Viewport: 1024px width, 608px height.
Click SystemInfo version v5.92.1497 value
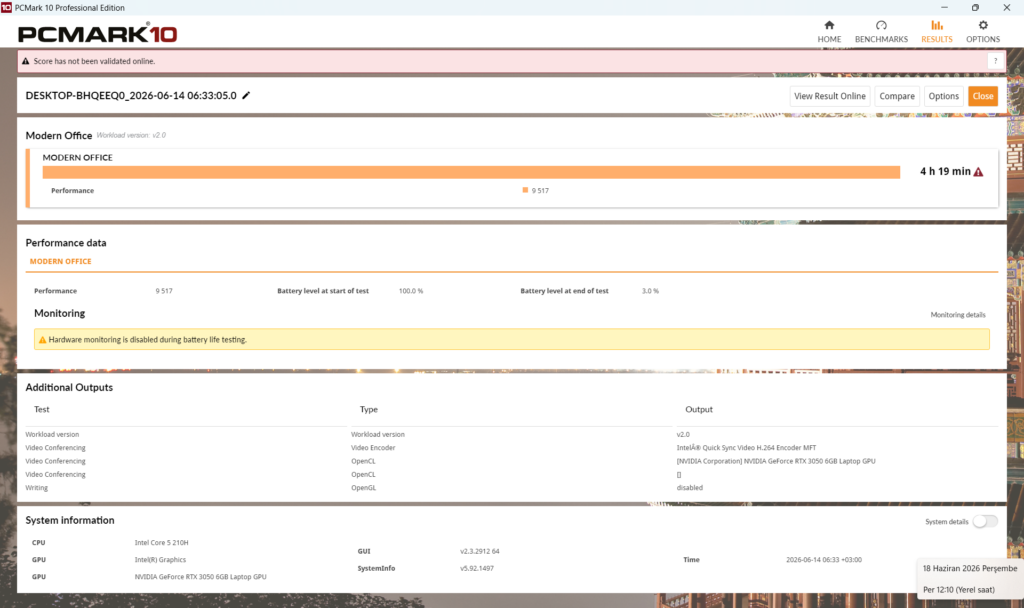click(477, 568)
